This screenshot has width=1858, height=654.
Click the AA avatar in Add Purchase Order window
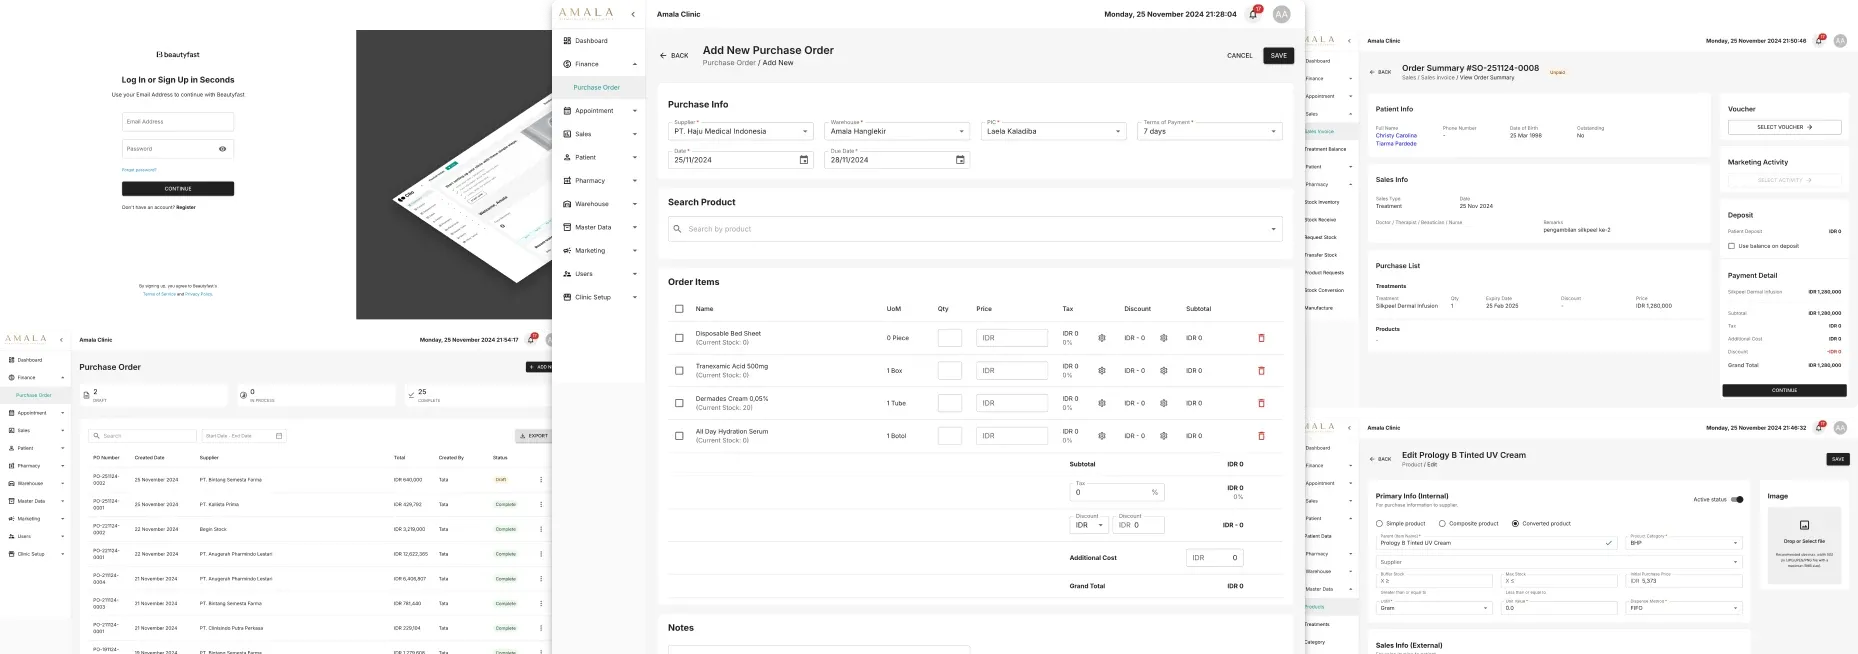click(x=1281, y=14)
